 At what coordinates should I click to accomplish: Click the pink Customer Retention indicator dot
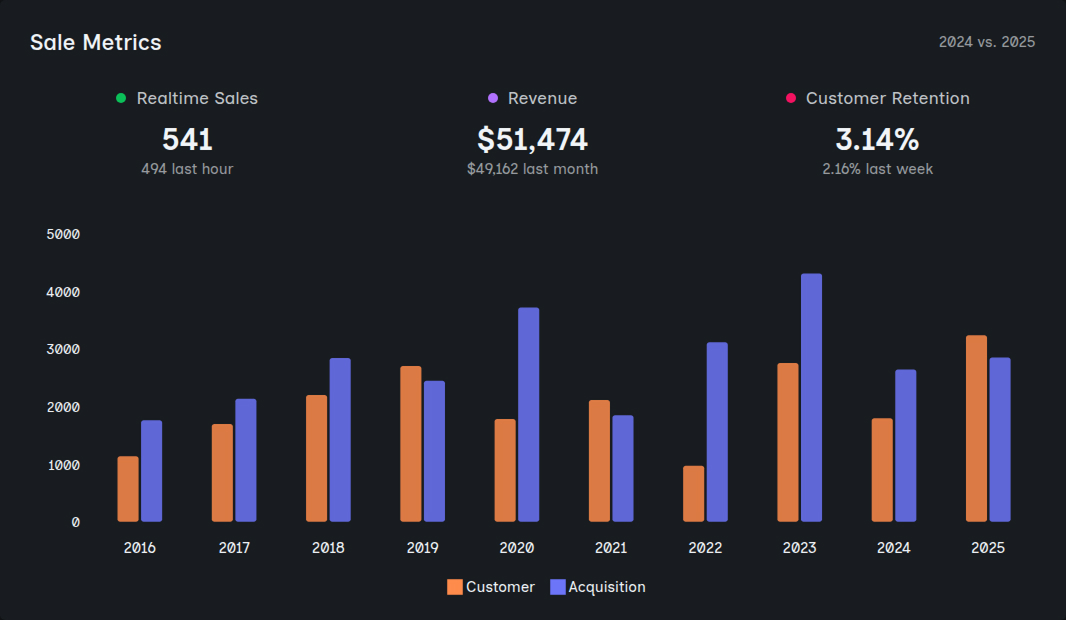[791, 98]
